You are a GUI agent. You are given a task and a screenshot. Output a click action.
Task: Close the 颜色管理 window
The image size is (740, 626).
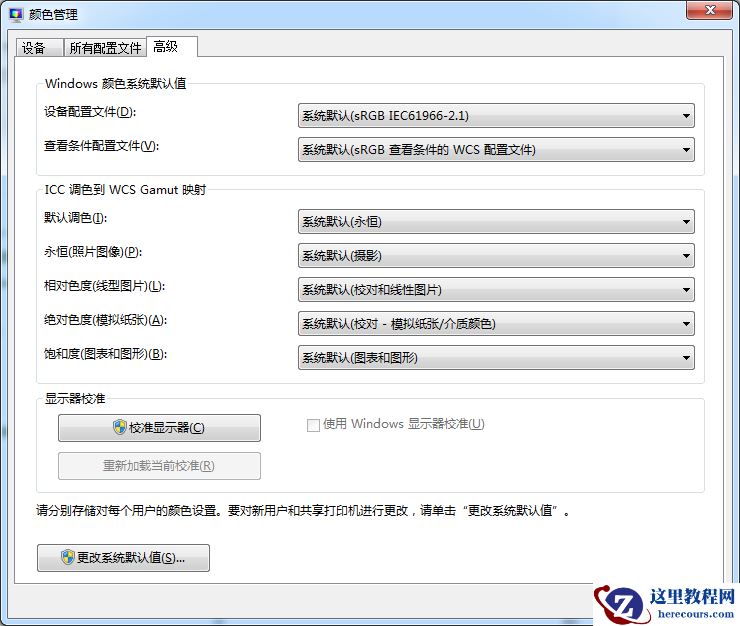[x=709, y=10]
